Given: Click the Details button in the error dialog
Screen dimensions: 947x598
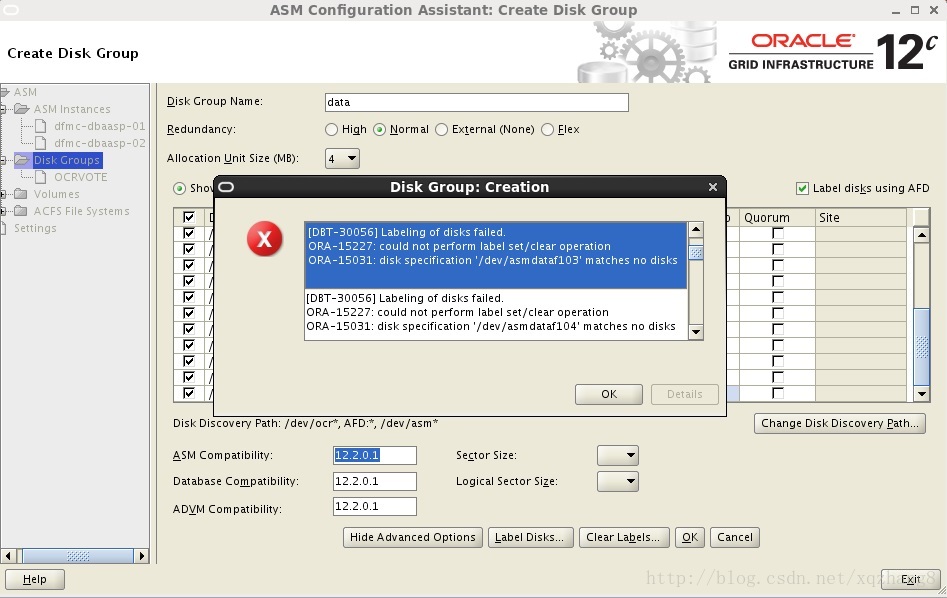Looking at the screenshot, I should click(x=684, y=394).
